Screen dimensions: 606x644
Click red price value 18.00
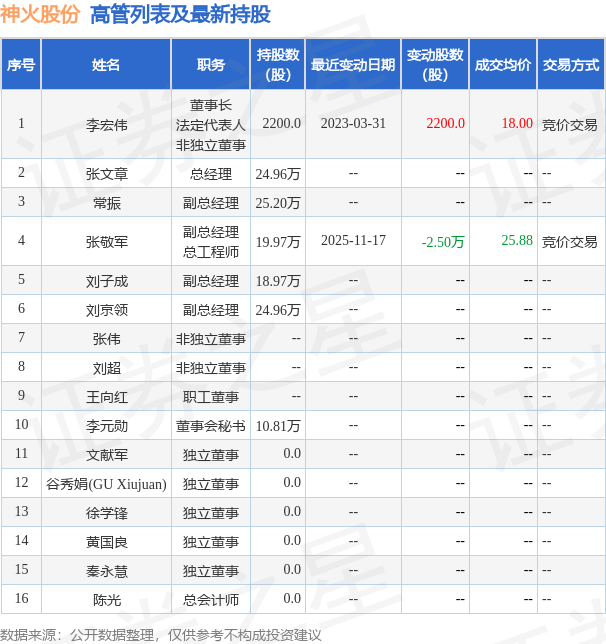(517, 123)
